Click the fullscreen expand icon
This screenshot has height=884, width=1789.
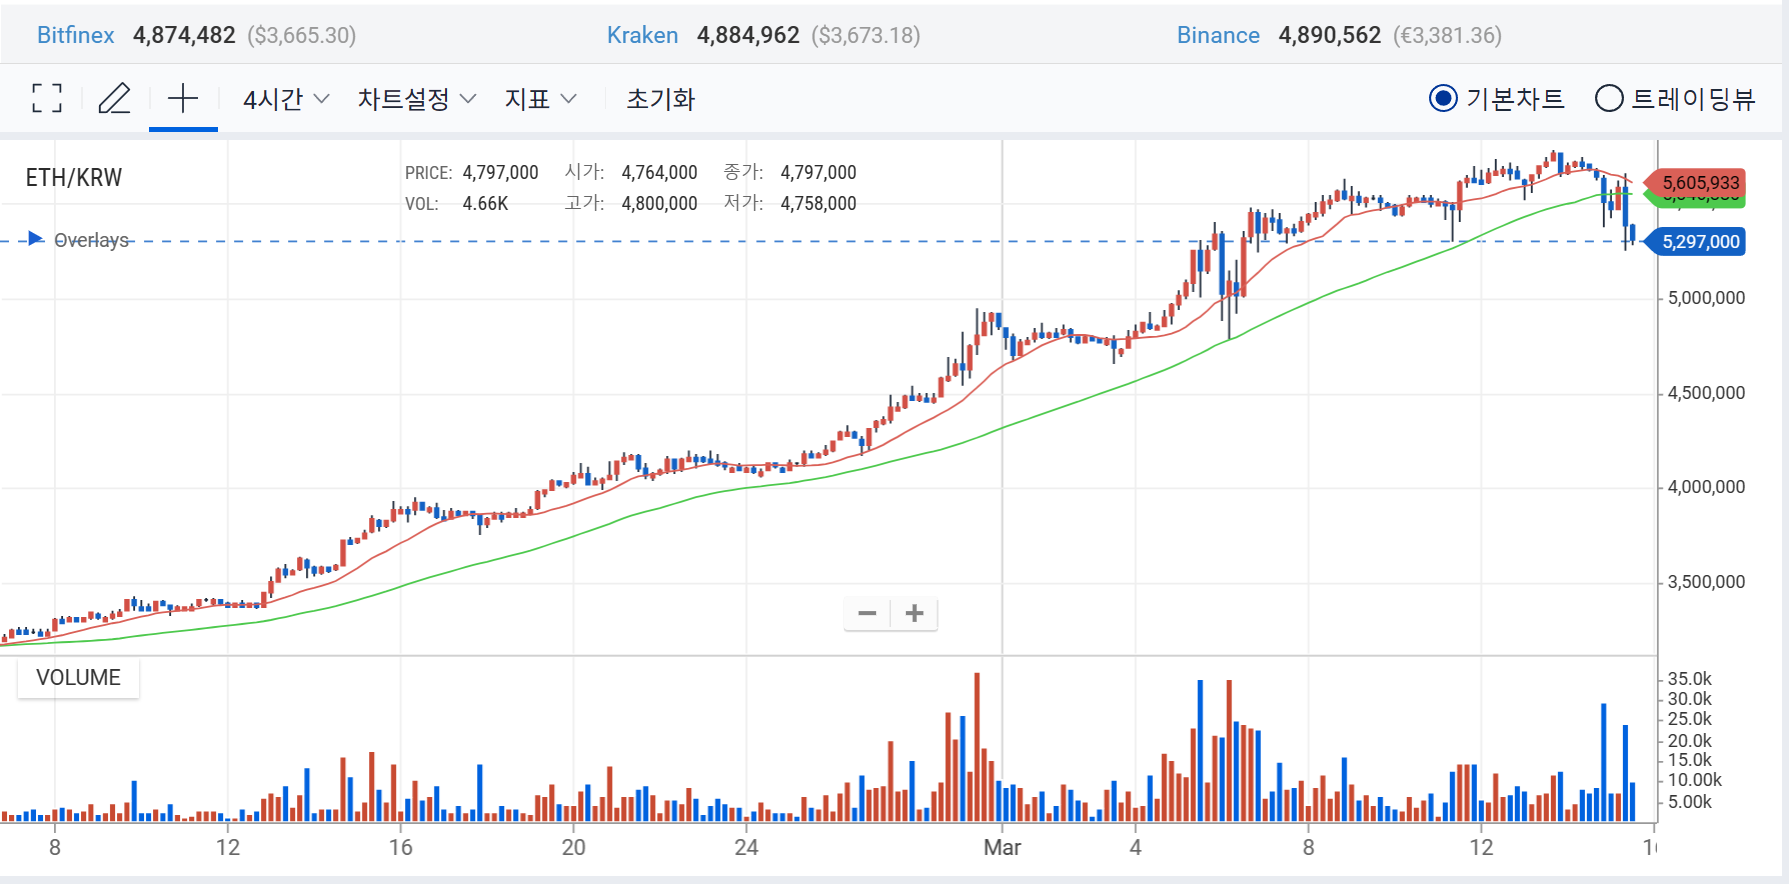click(x=46, y=98)
